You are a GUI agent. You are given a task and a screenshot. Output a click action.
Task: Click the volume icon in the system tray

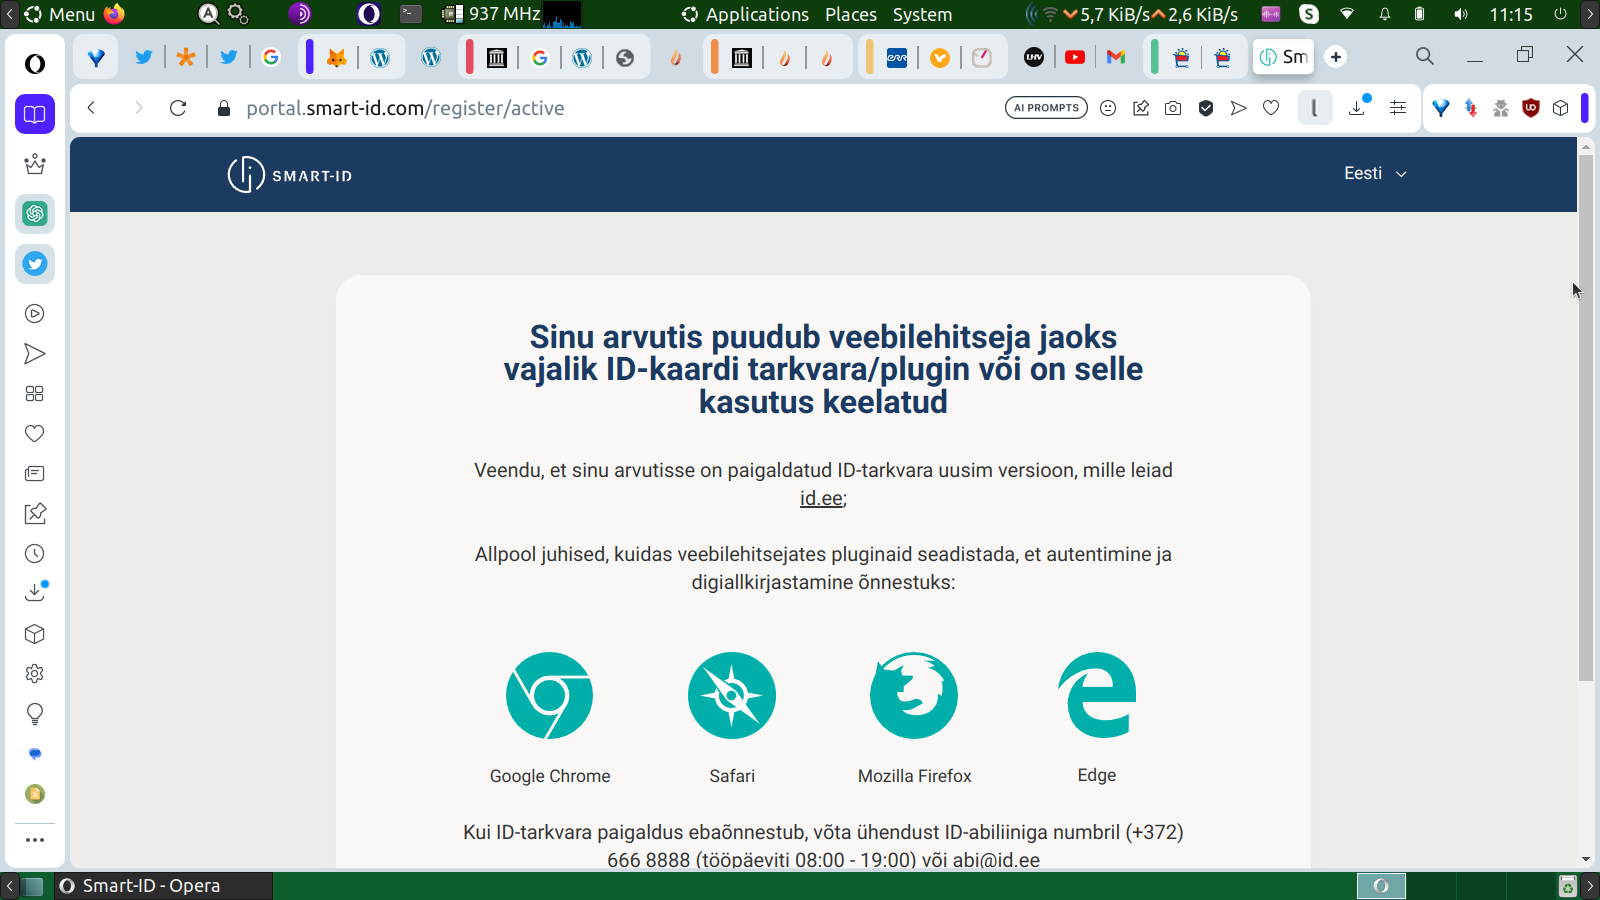1461,14
